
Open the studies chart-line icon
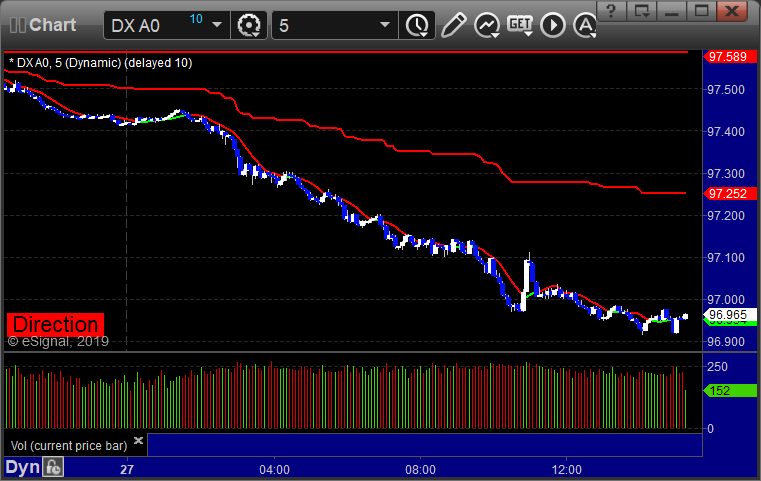point(487,25)
